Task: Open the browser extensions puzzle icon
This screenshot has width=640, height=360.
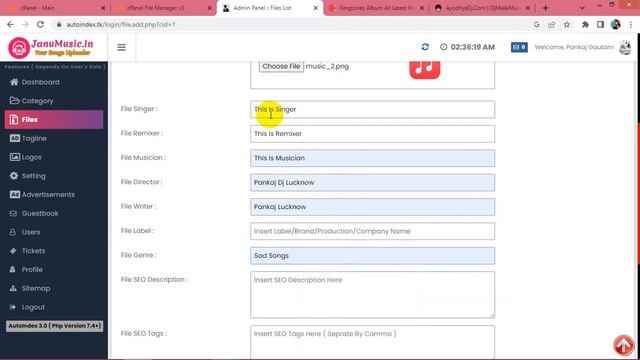Action: pyautogui.click(x=585, y=24)
